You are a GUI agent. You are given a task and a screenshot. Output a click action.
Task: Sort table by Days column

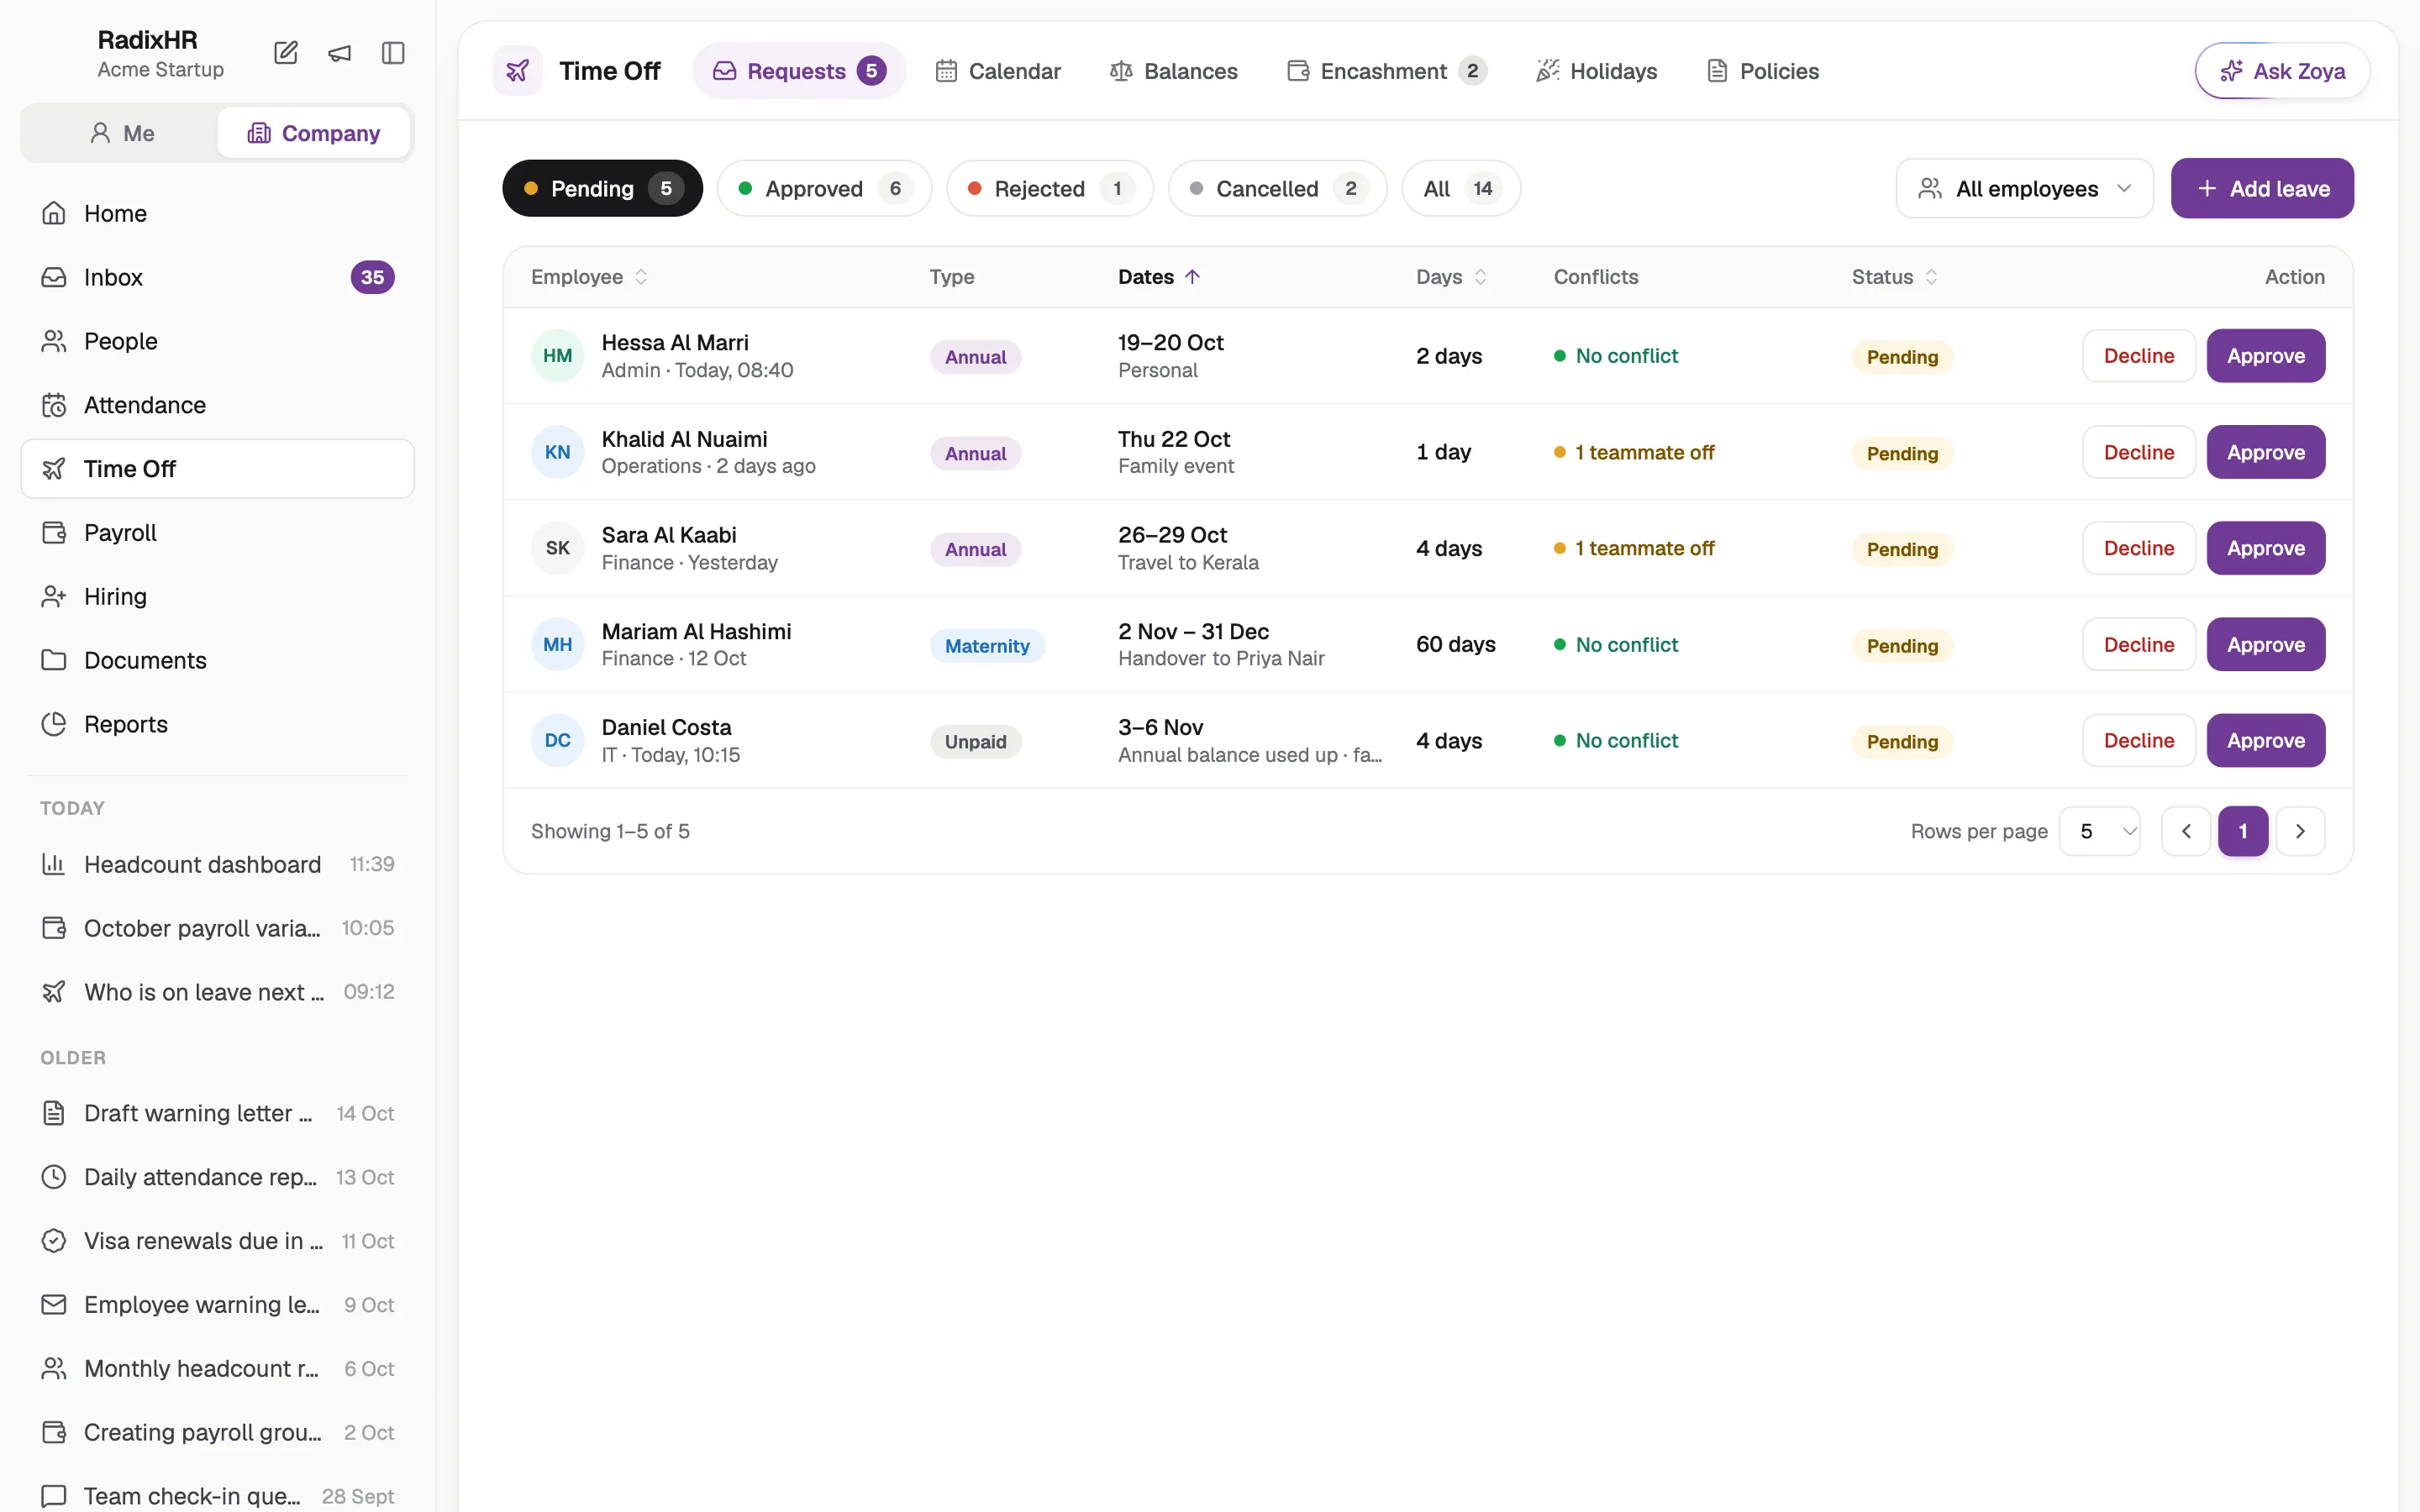1451,277
